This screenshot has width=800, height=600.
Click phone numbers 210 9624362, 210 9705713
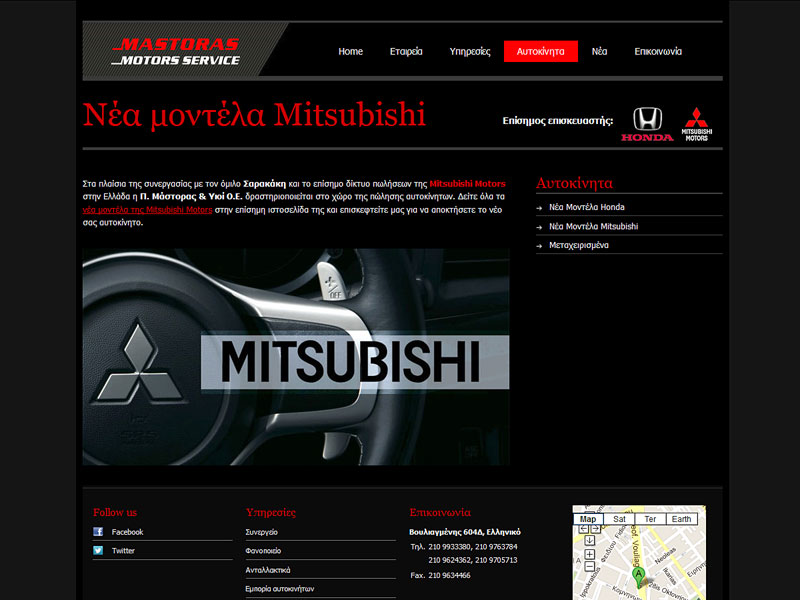point(473,560)
